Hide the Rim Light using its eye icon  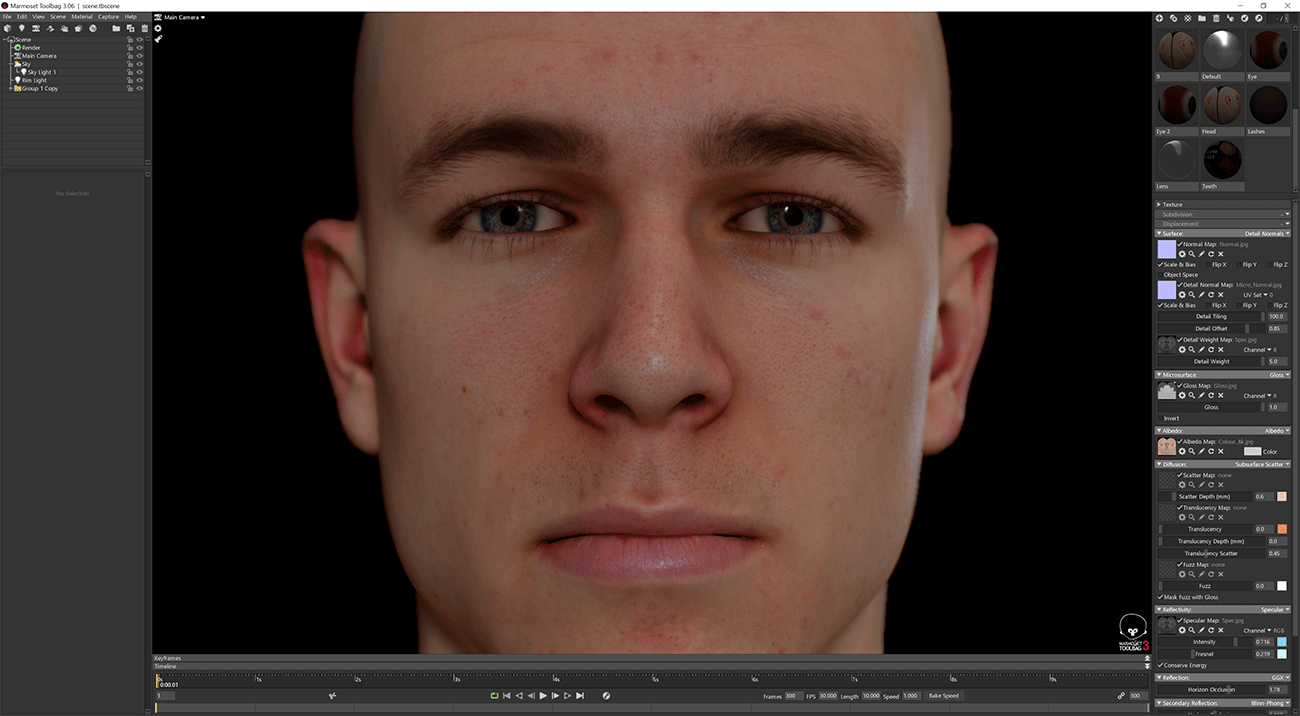pyautogui.click(x=139, y=80)
